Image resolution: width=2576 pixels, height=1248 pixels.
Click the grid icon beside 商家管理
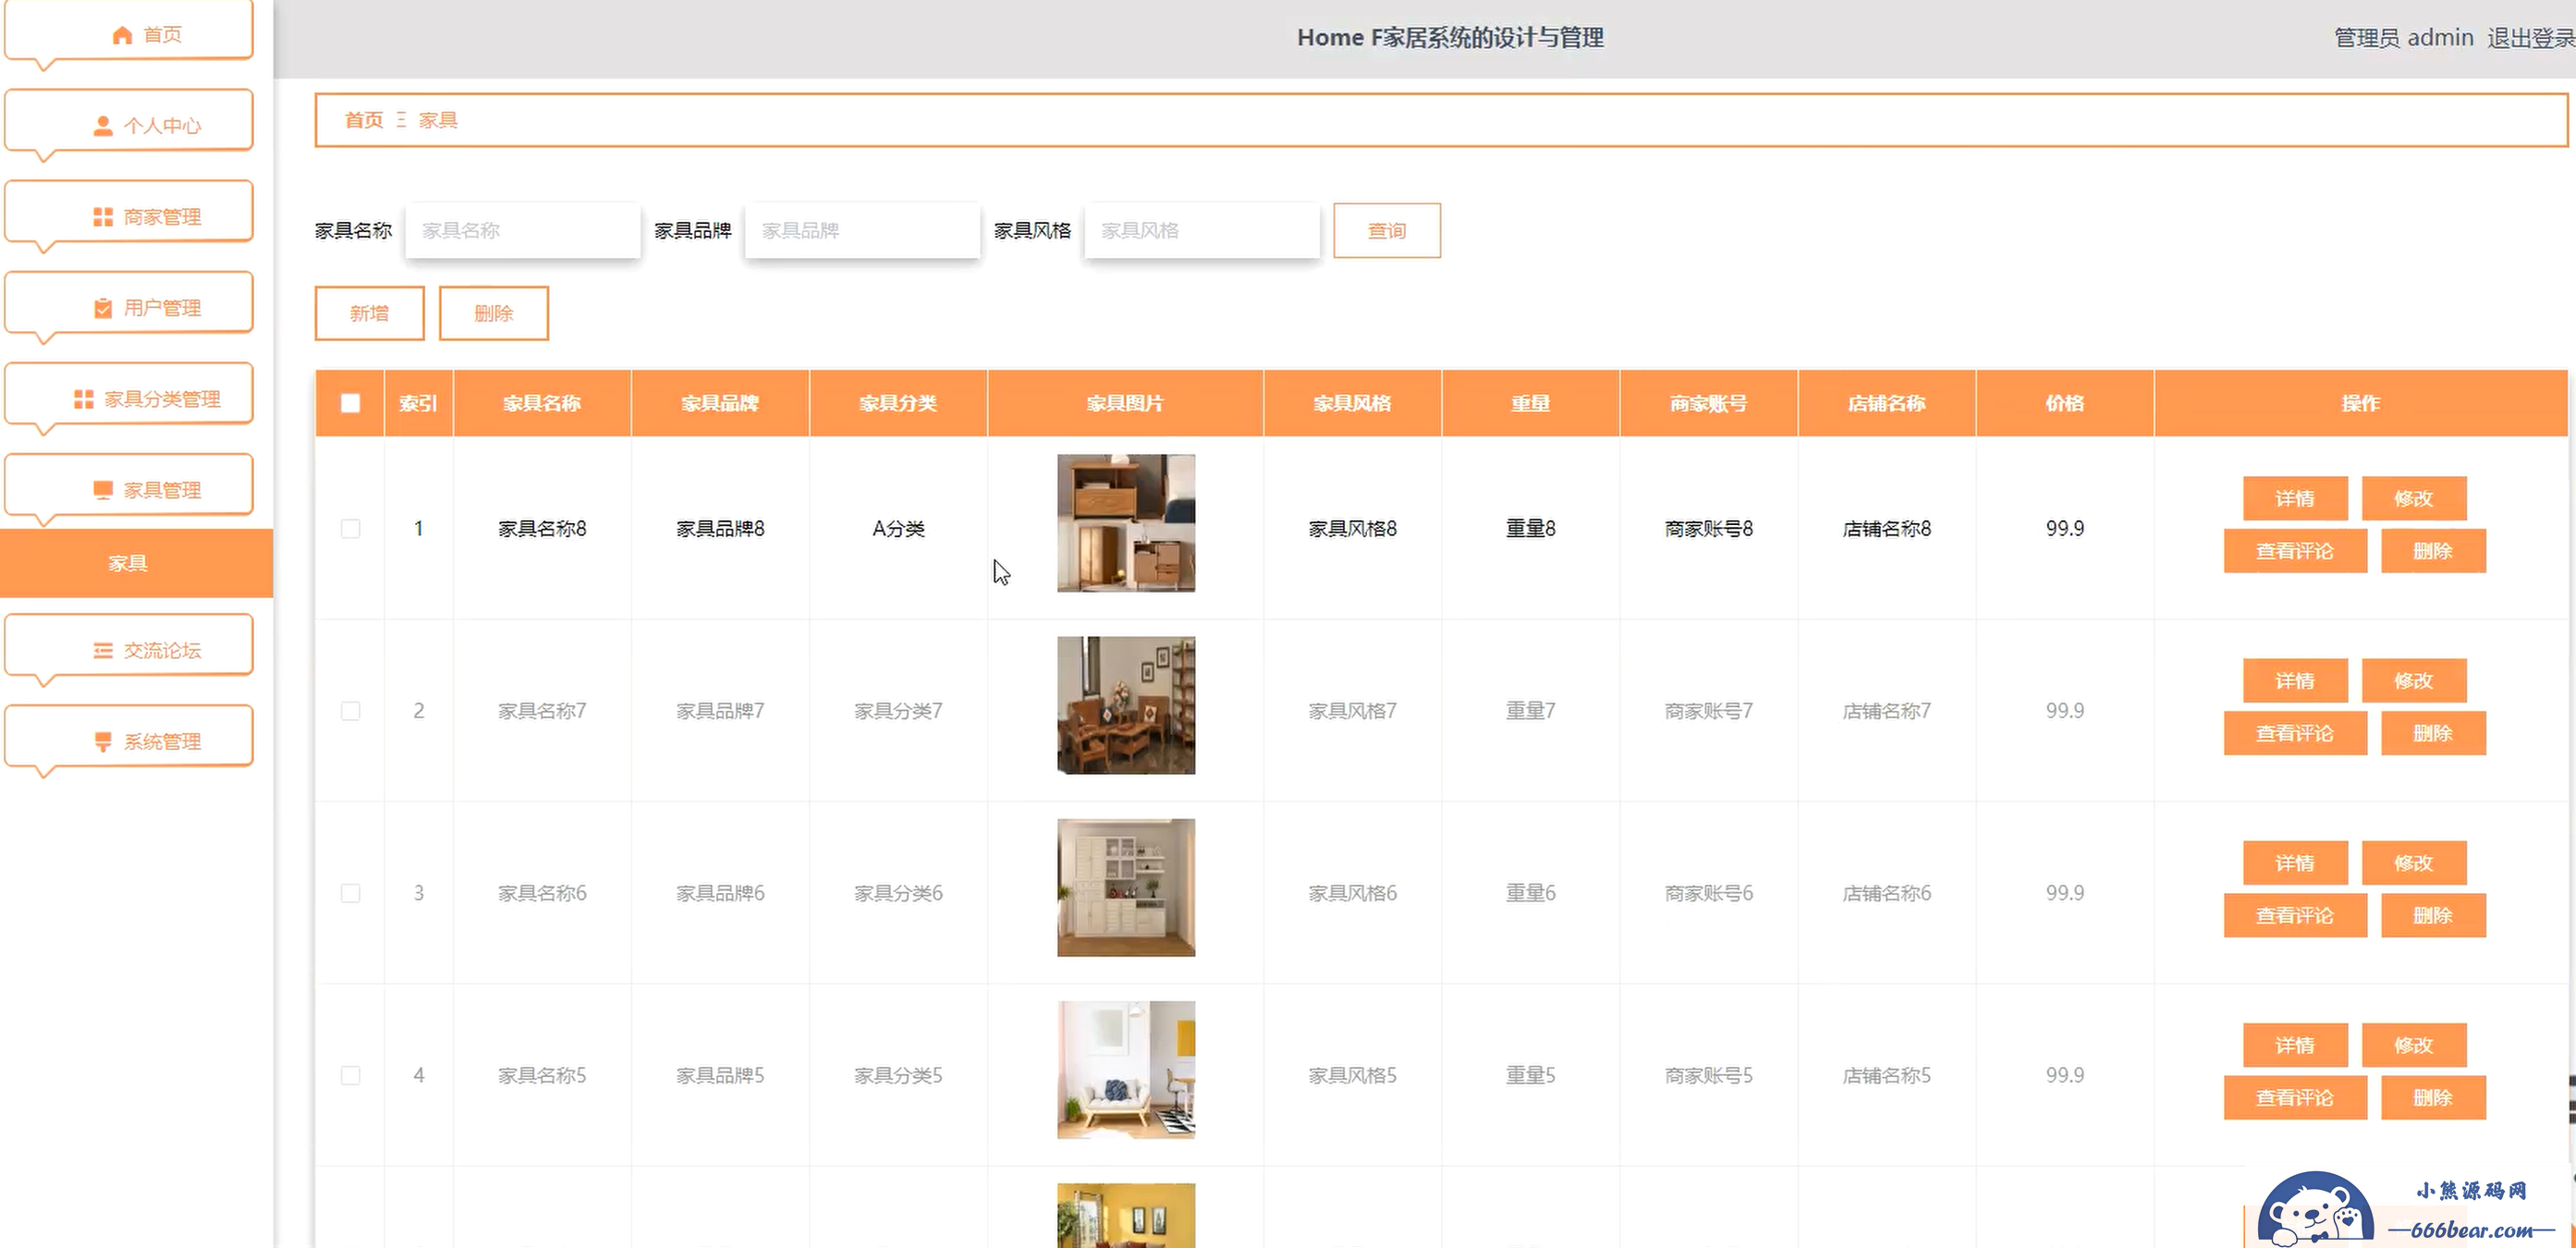pyautogui.click(x=102, y=217)
